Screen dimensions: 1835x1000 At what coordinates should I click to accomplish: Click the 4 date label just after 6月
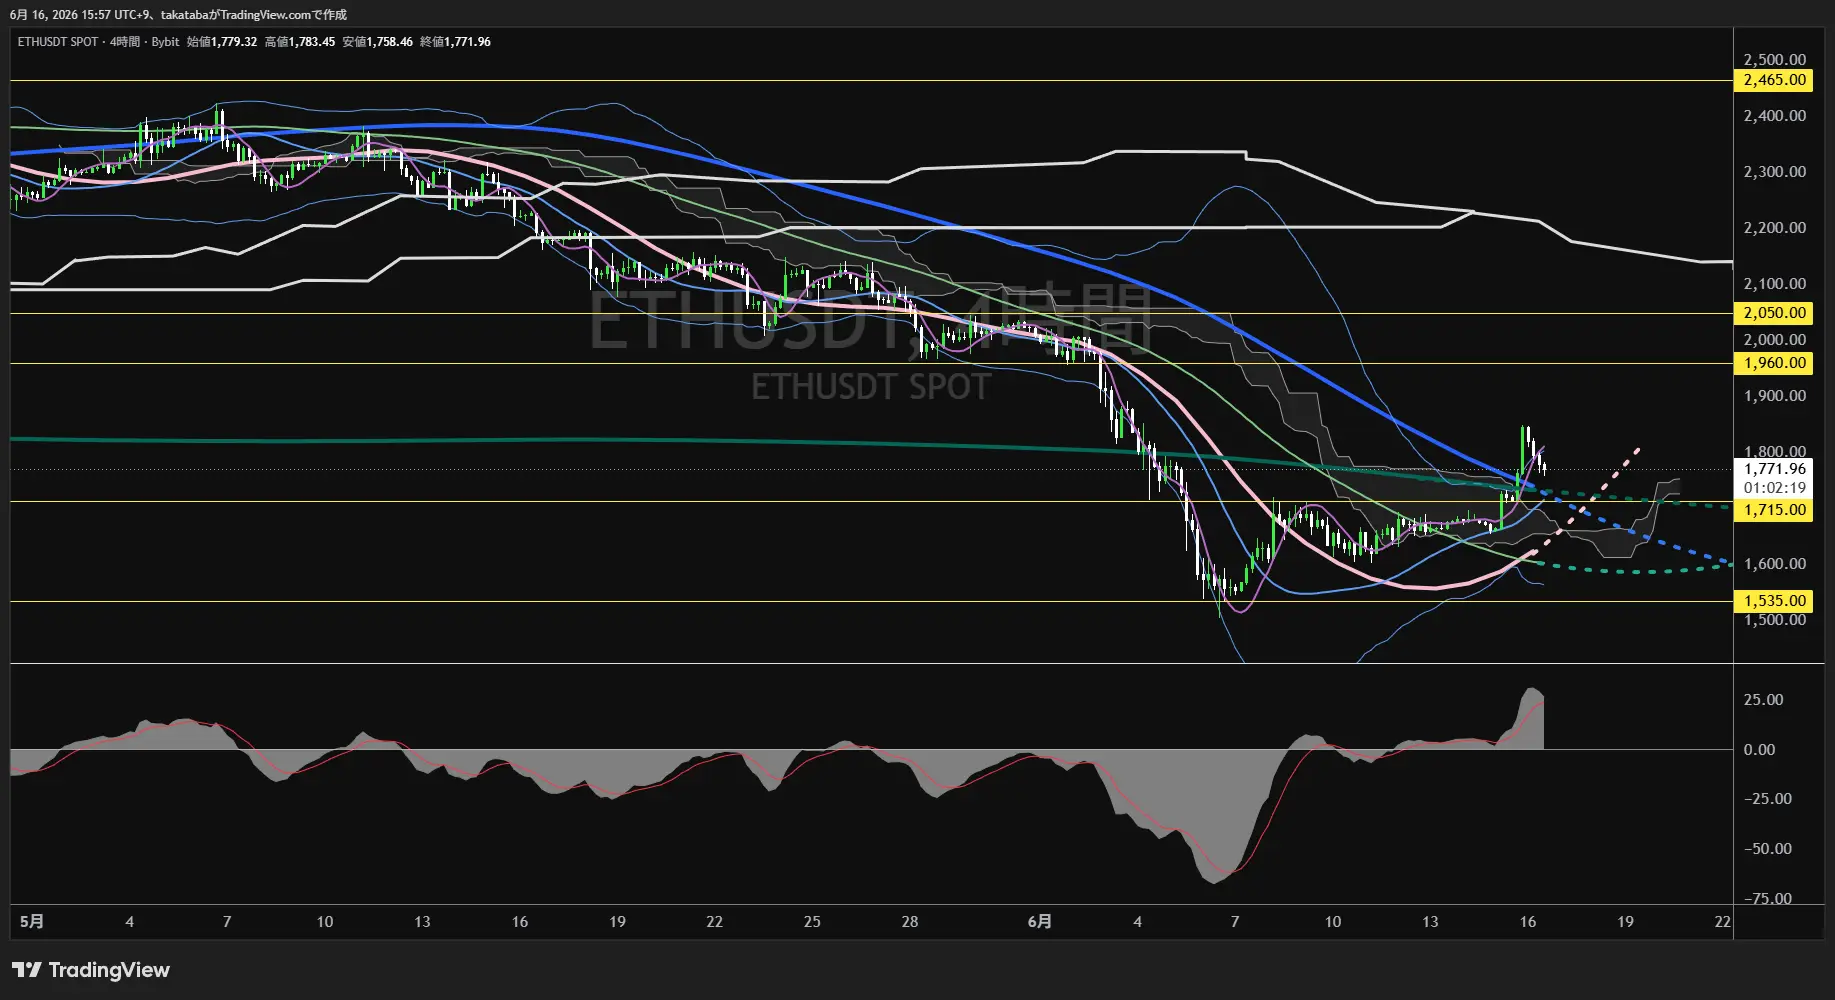pyautogui.click(x=1137, y=922)
